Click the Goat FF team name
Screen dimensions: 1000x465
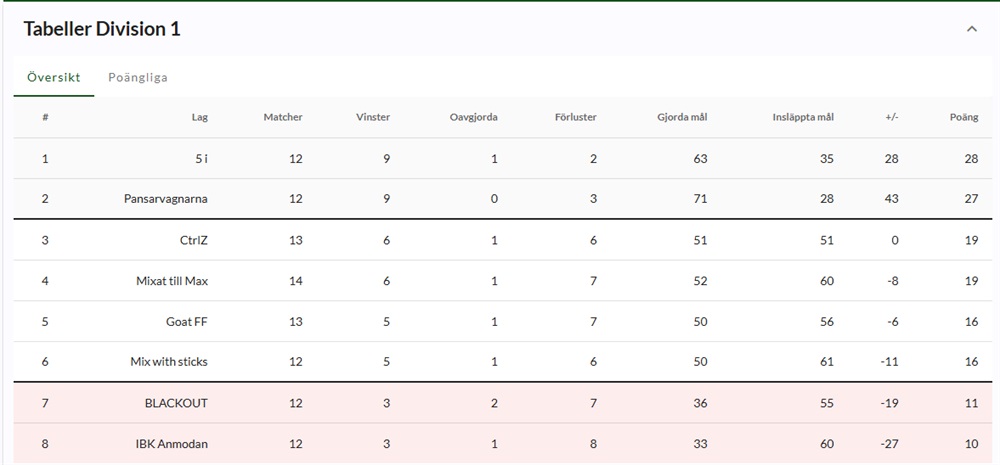(187, 322)
